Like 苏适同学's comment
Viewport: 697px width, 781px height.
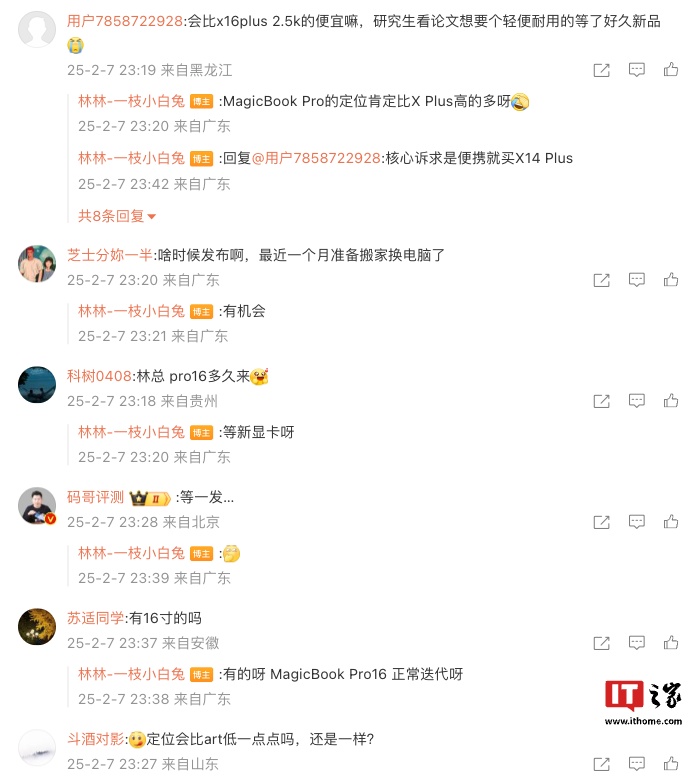click(x=671, y=643)
